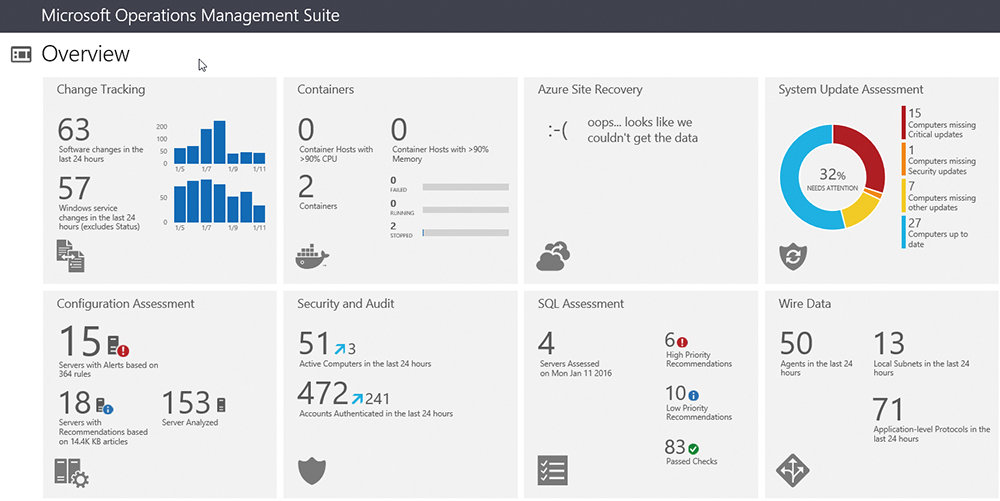Click the blue info icon next to 10
Screen dimensions: 1000x501
[693, 395]
